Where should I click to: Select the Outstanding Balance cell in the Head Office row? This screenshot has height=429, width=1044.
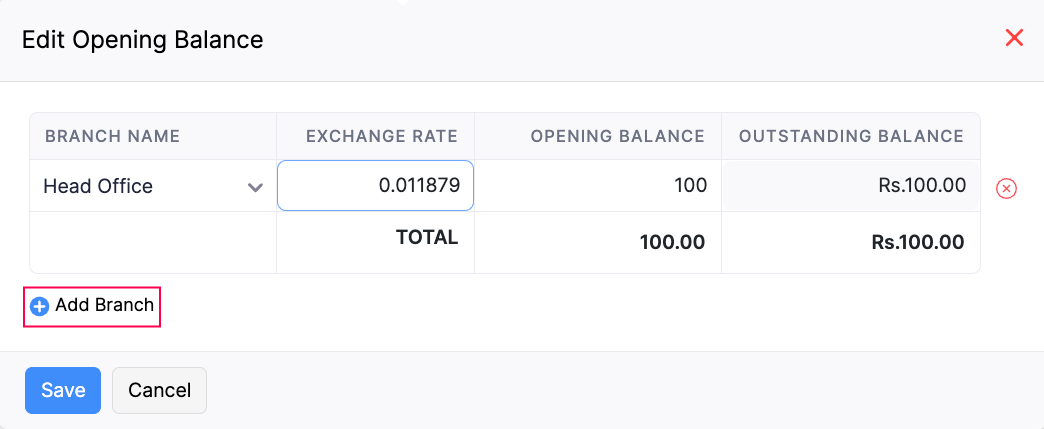click(850, 186)
